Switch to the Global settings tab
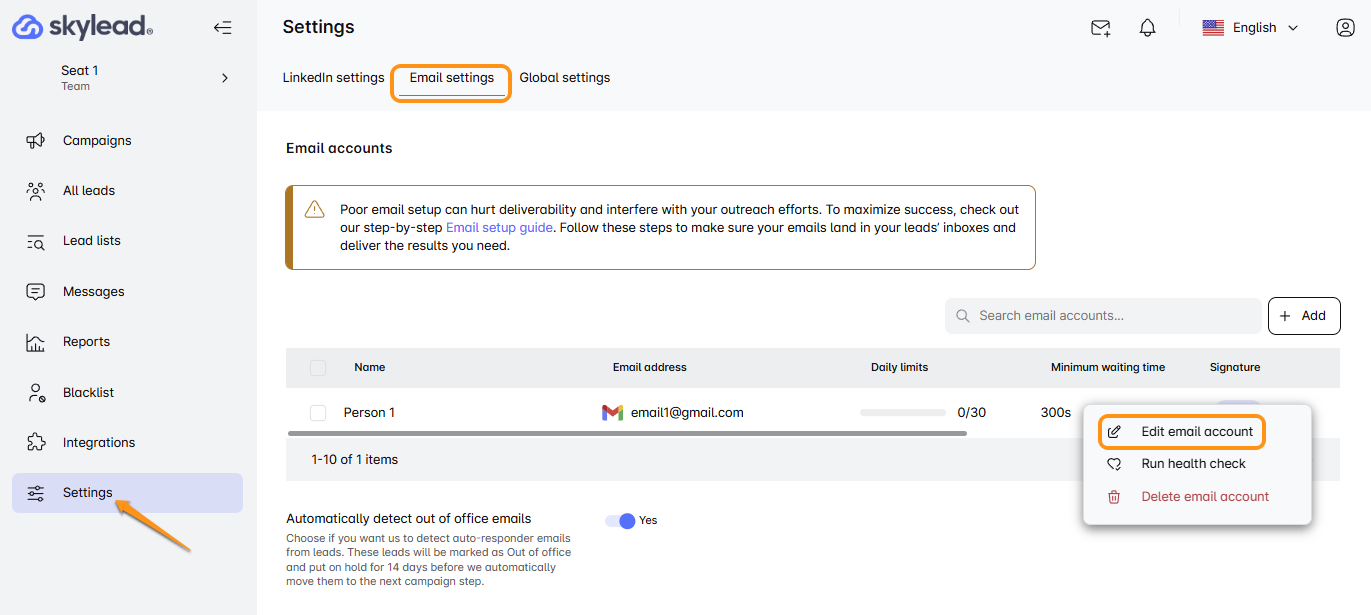The height and width of the screenshot is (615, 1371). click(564, 78)
